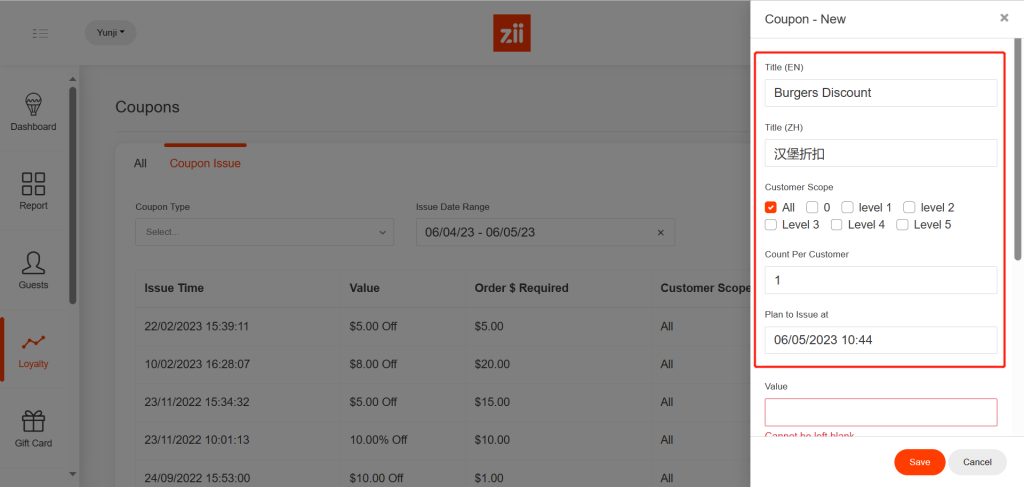The height and width of the screenshot is (487, 1024).
Task: Select the Loyalty chart icon
Action: (33, 342)
